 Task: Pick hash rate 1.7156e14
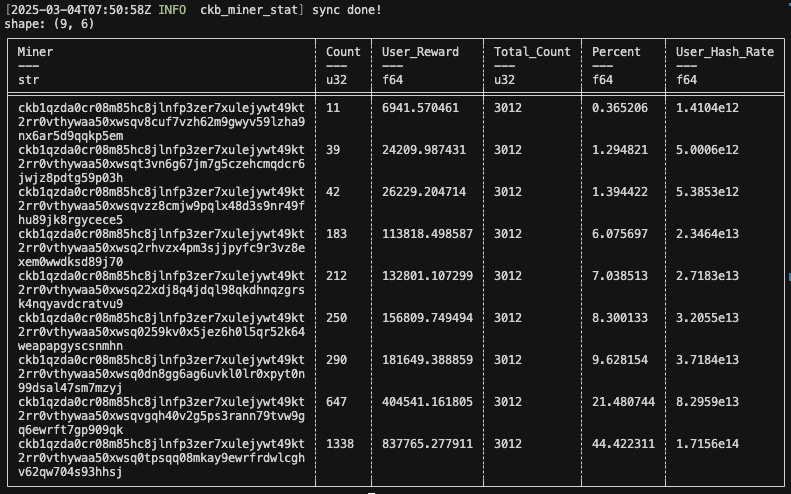point(707,443)
